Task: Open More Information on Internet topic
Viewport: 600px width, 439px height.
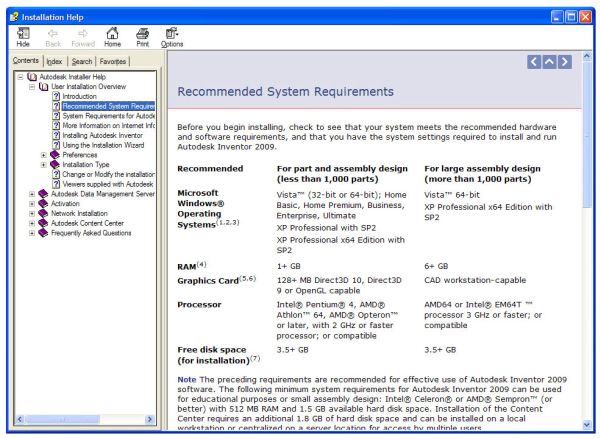Action: pyautogui.click(x=109, y=126)
